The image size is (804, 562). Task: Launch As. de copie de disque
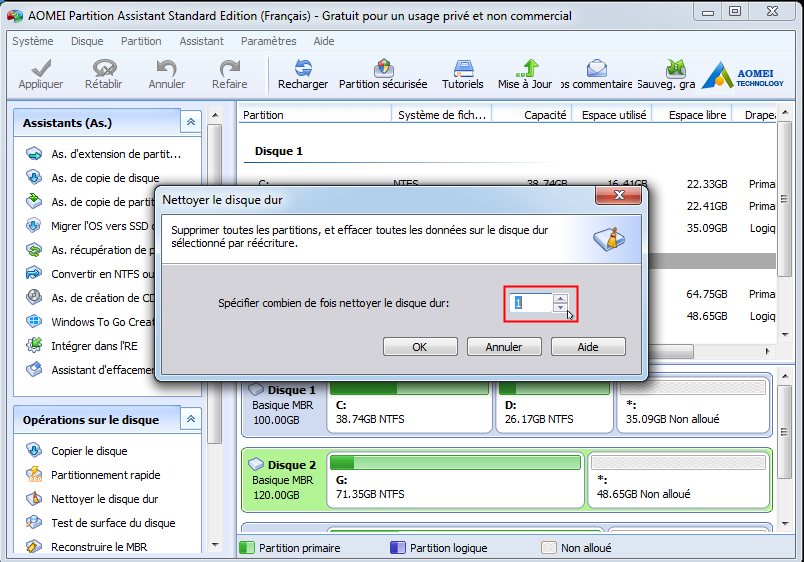pyautogui.click(x=93, y=178)
